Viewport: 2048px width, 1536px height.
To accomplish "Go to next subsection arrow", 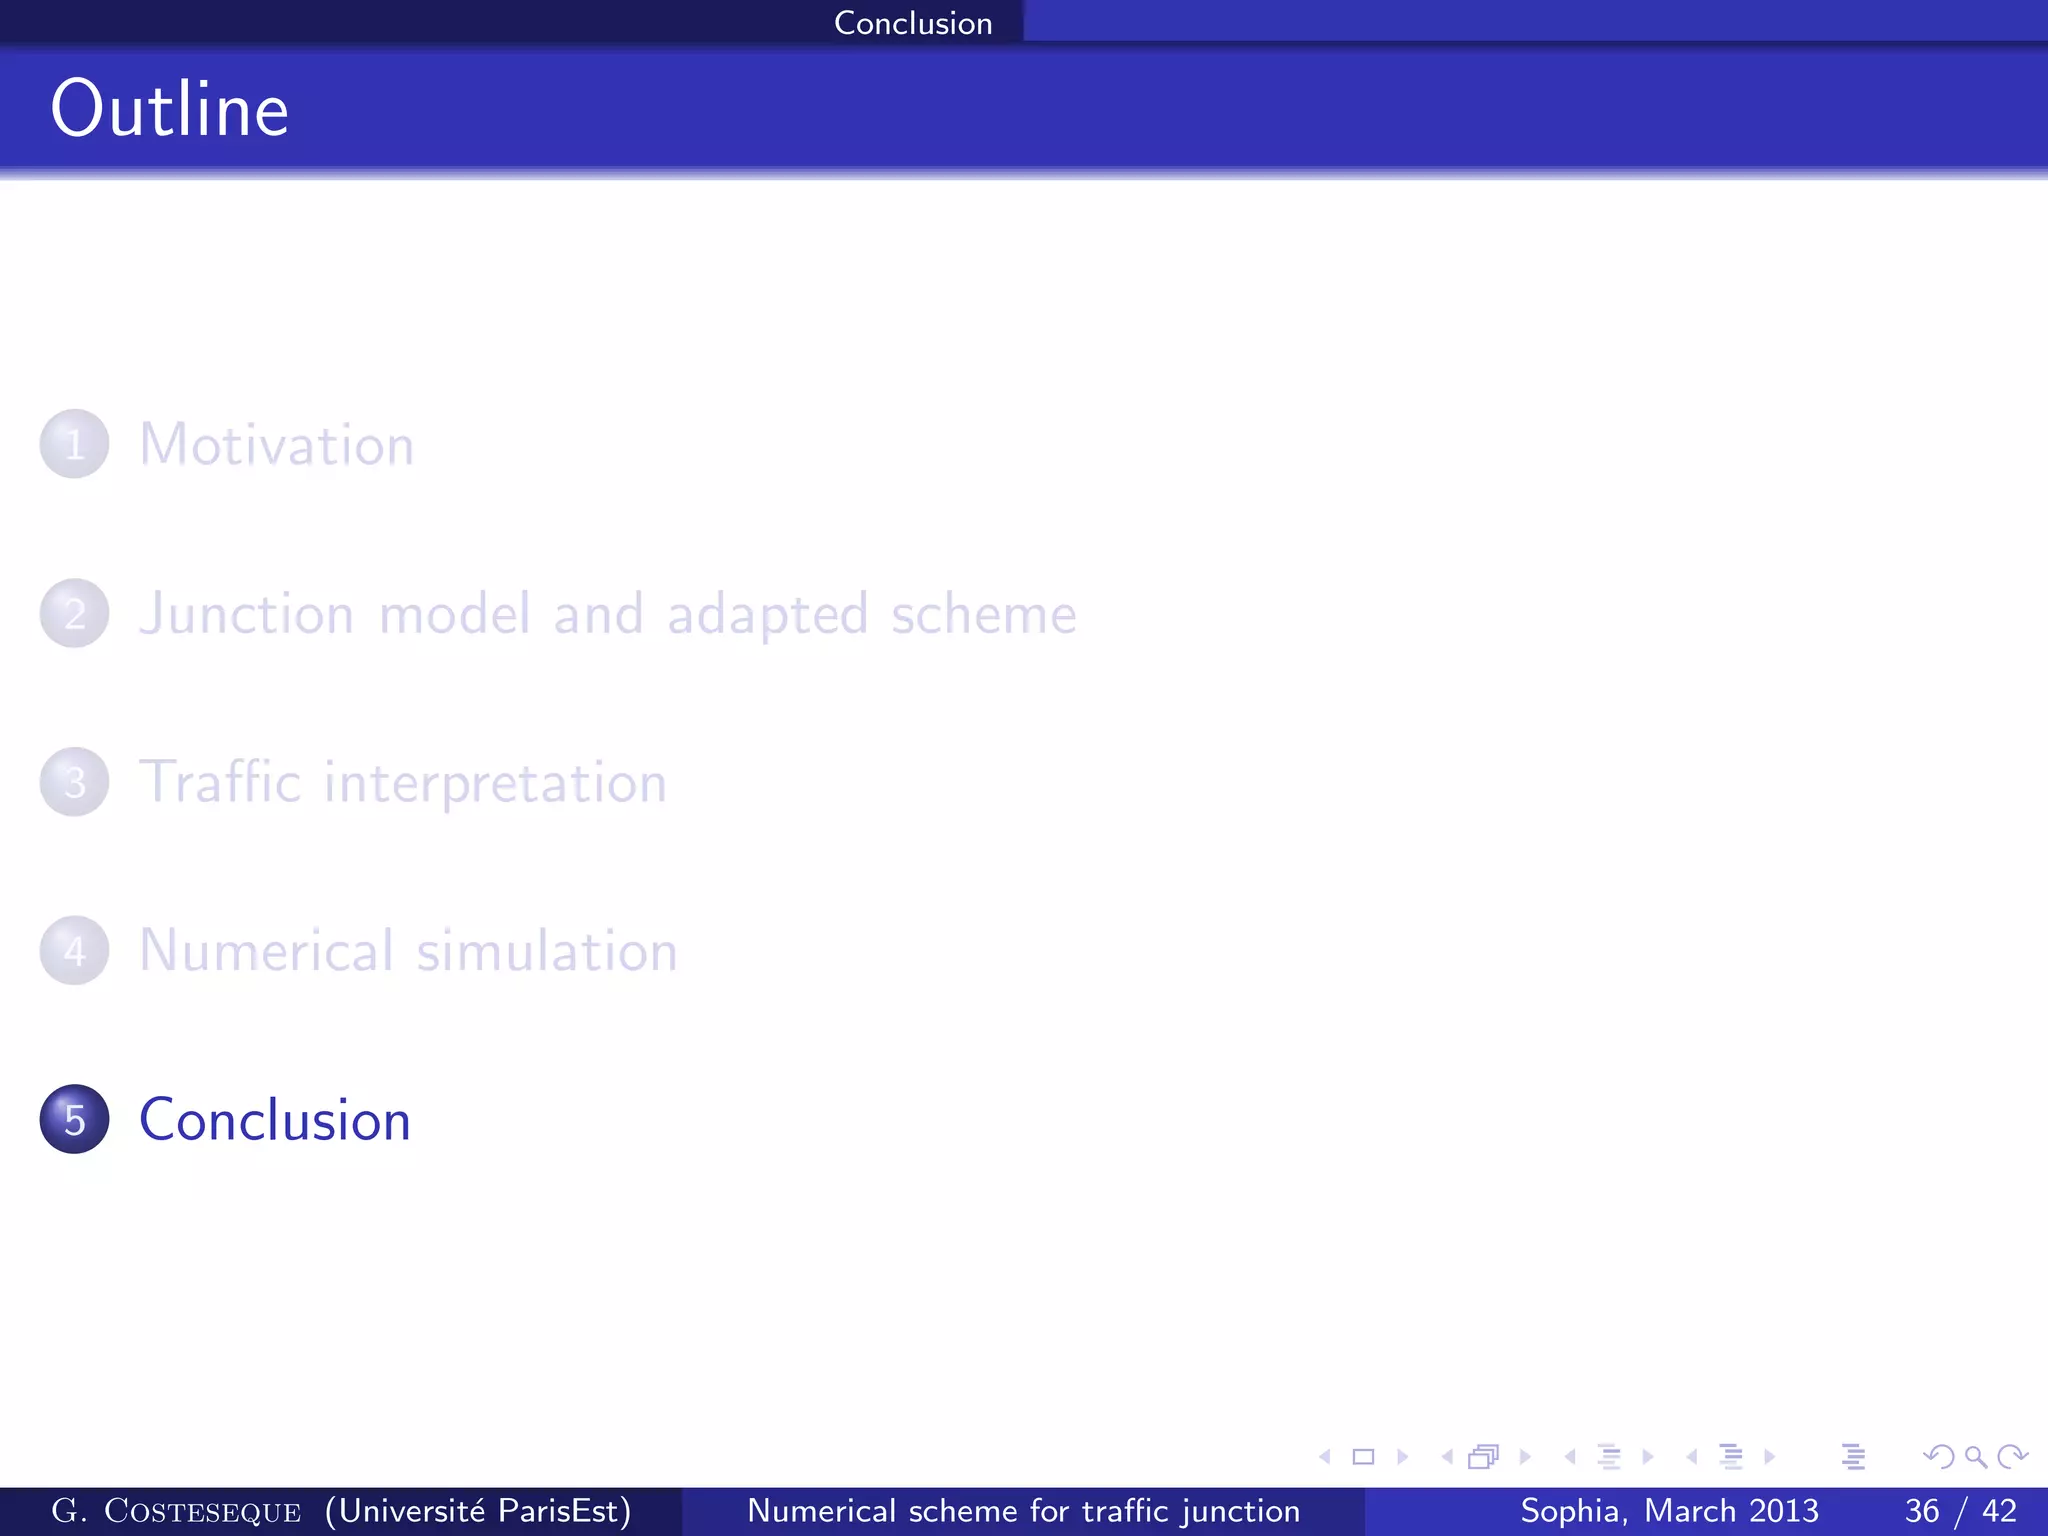I will coord(1648,1457).
